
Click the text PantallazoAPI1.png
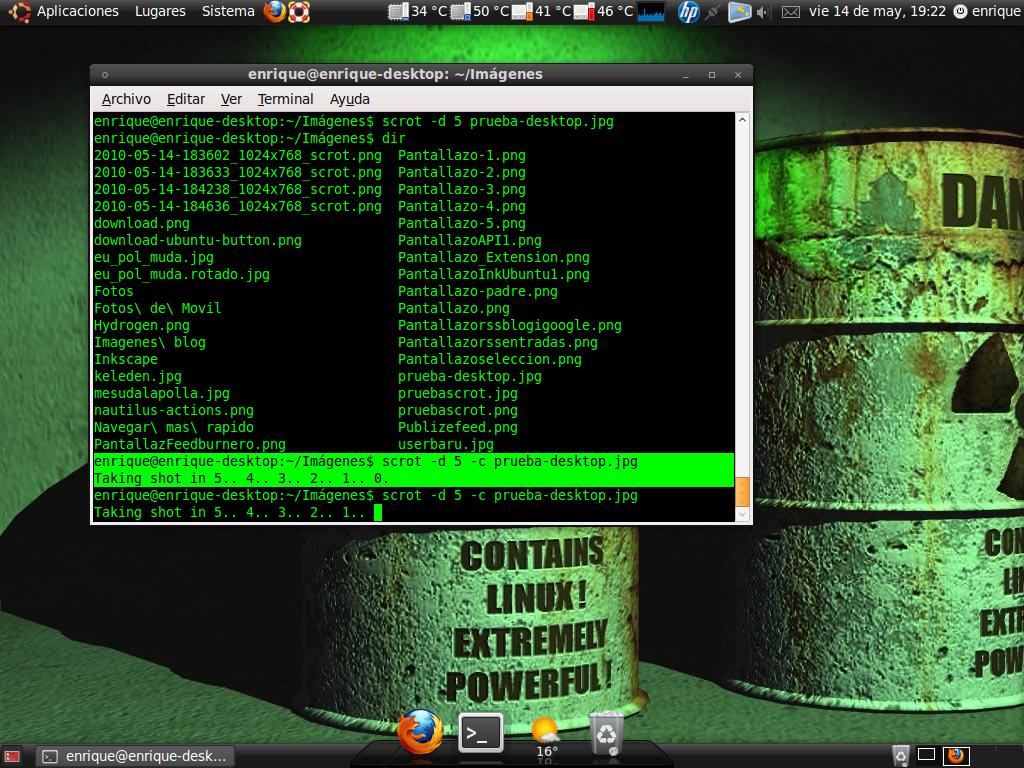click(x=470, y=240)
